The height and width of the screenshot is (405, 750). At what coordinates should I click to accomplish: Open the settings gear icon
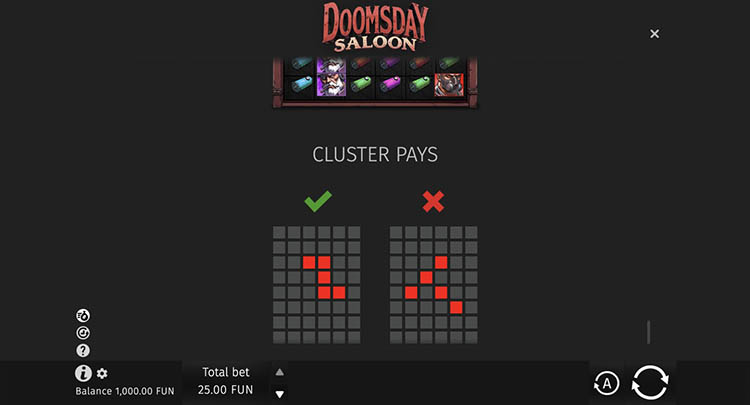(102, 373)
